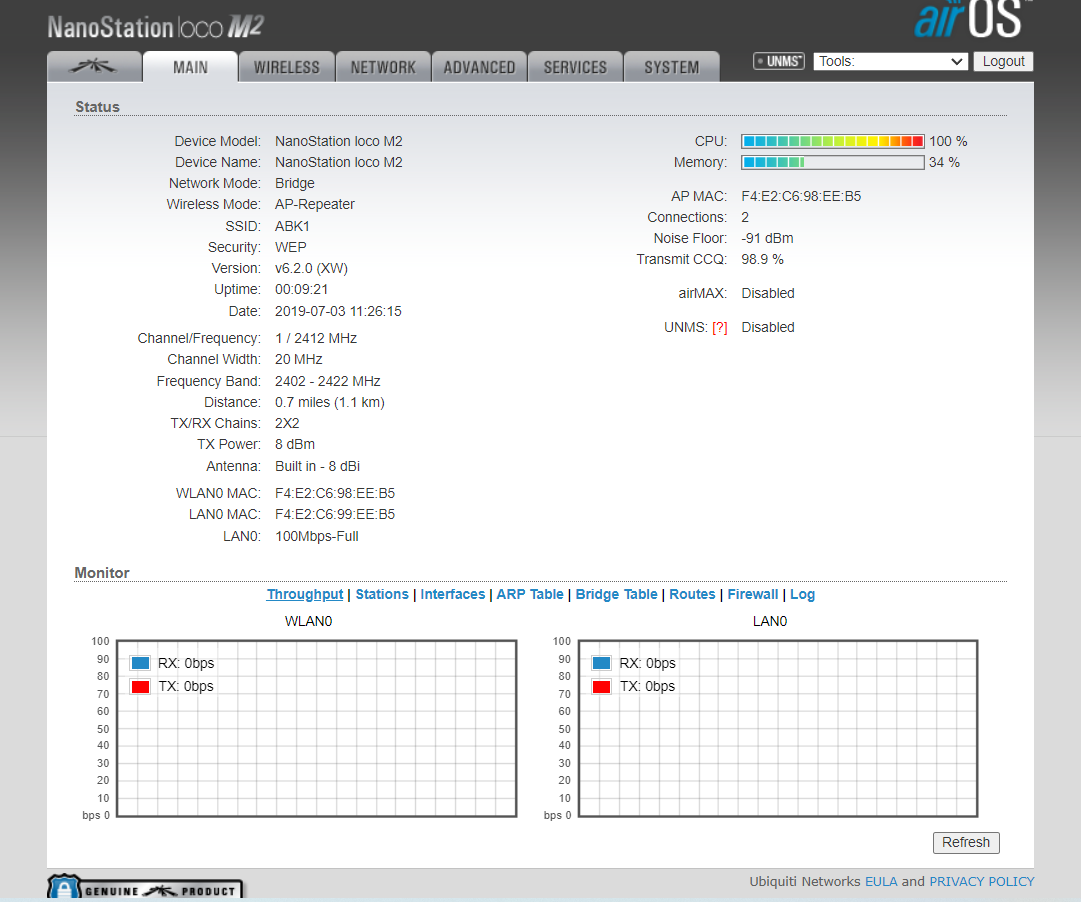
Task: Click the Security value WEP
Action: pos(291,247)
